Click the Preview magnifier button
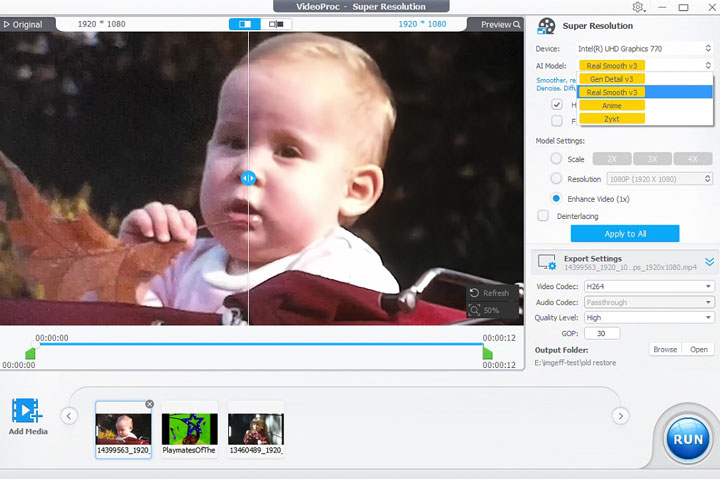The height and width of the screenshot is (479, 720). 501,24
